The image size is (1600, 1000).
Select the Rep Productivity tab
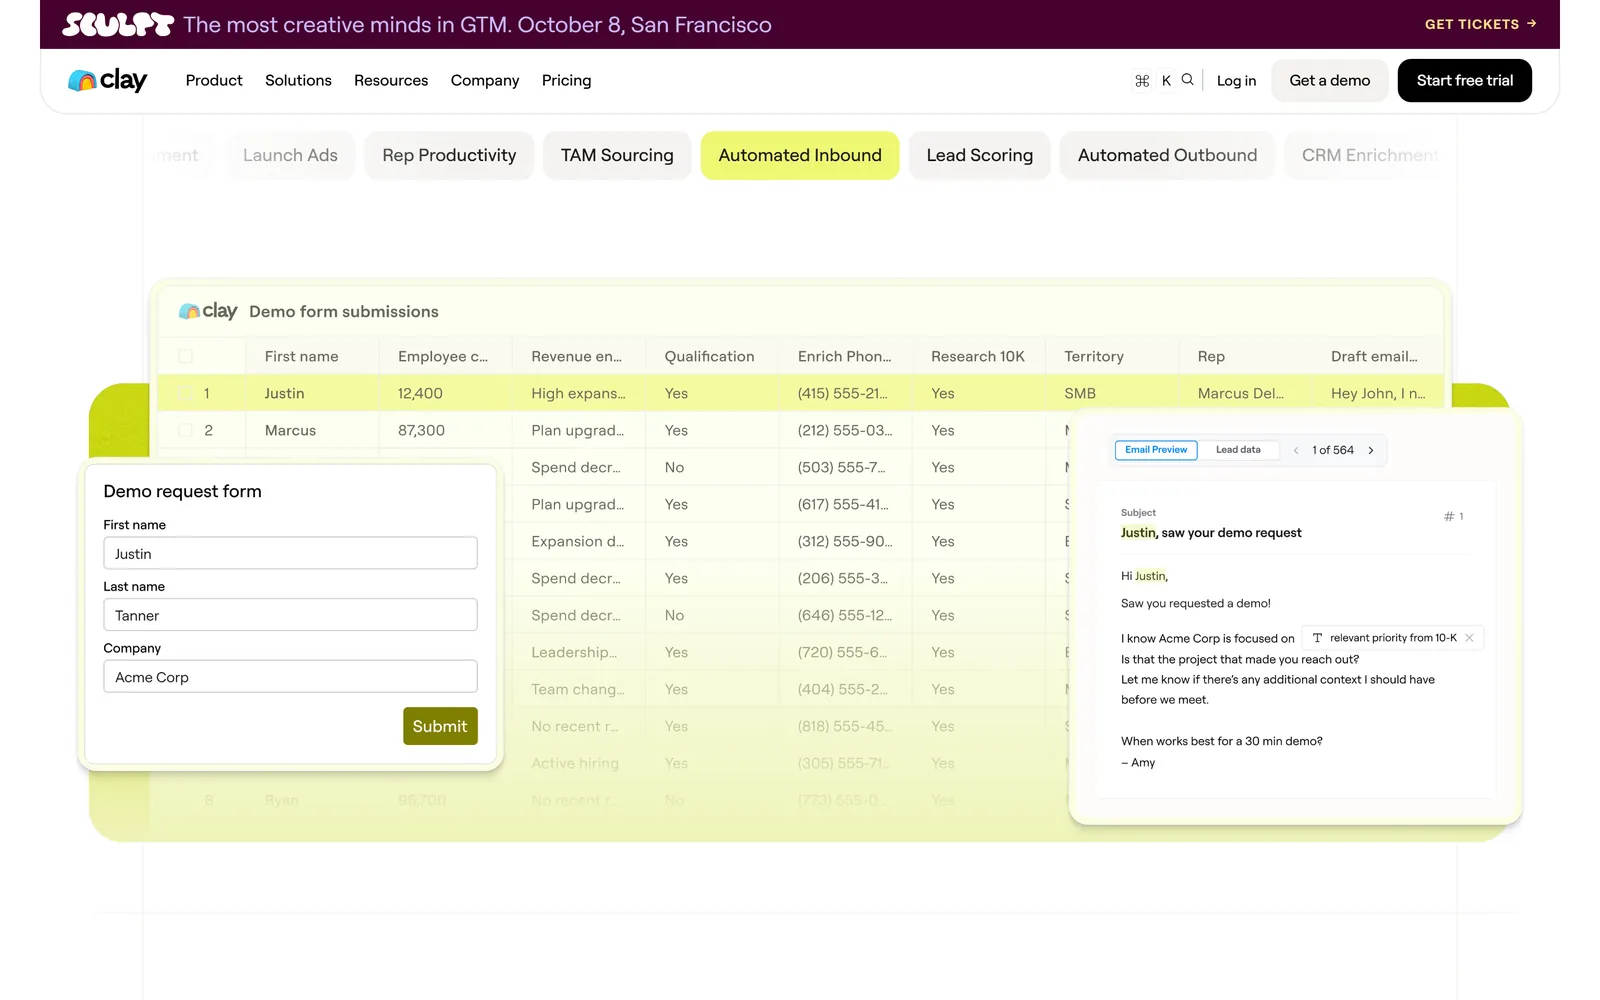click(x=449, y=155)
